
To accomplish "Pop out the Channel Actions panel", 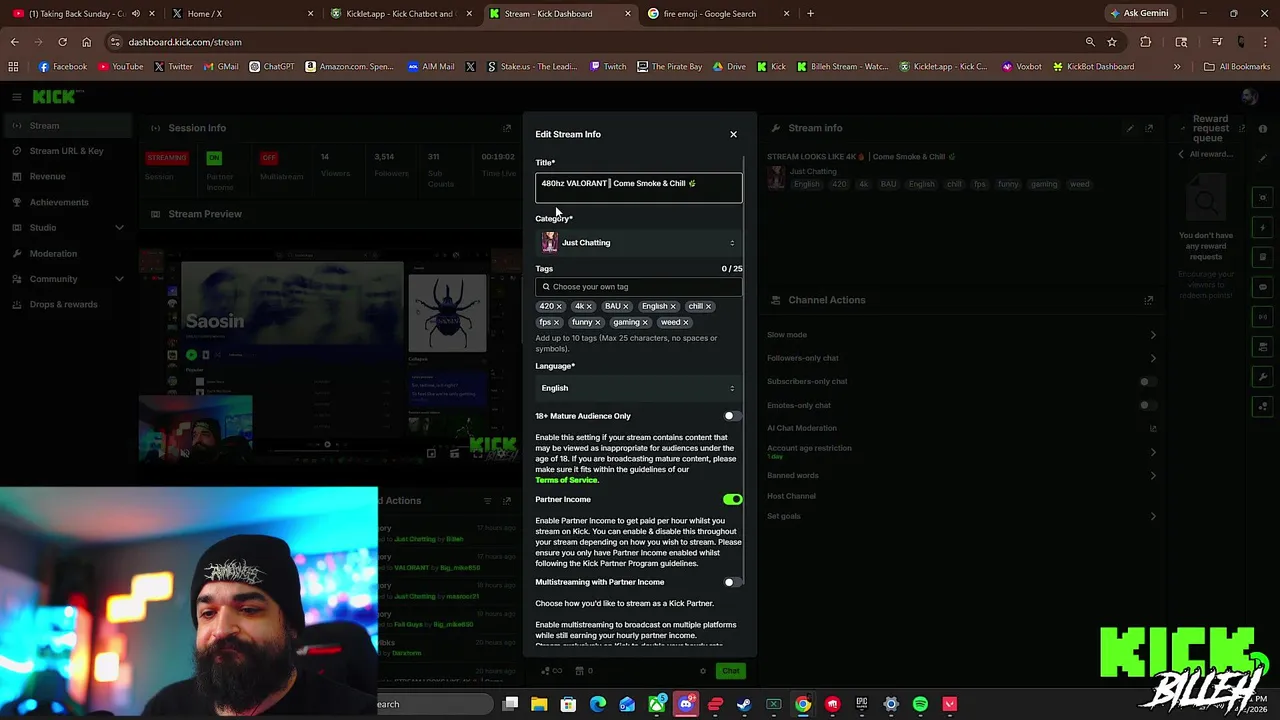I will [x=1149, y=300].
